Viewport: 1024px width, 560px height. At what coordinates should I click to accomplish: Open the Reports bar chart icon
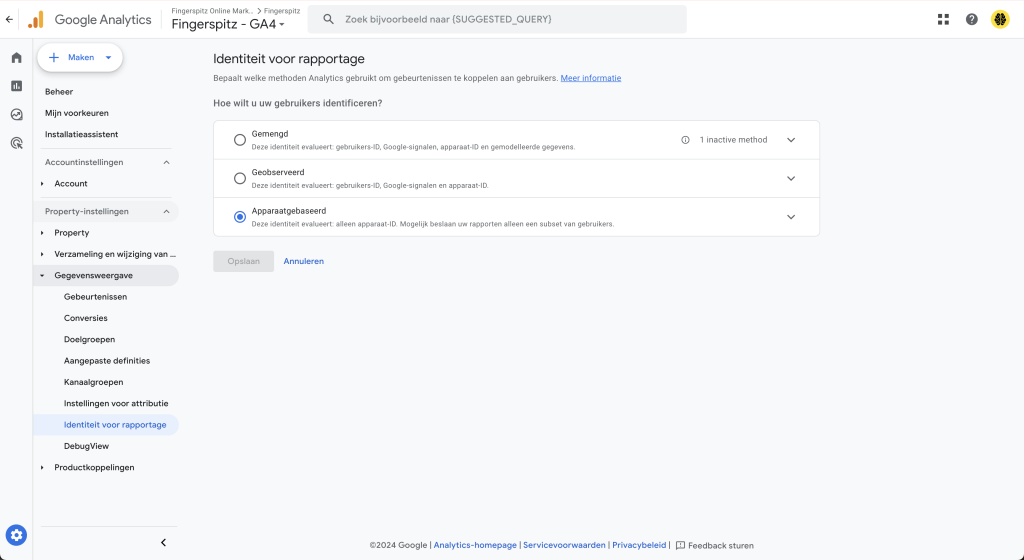[16, 86]
